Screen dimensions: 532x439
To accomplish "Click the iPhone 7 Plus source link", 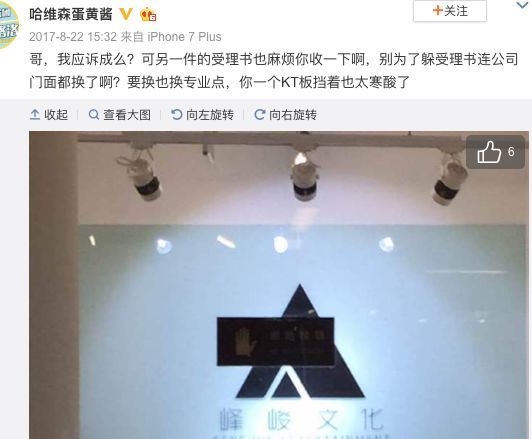I will point(184,37).
